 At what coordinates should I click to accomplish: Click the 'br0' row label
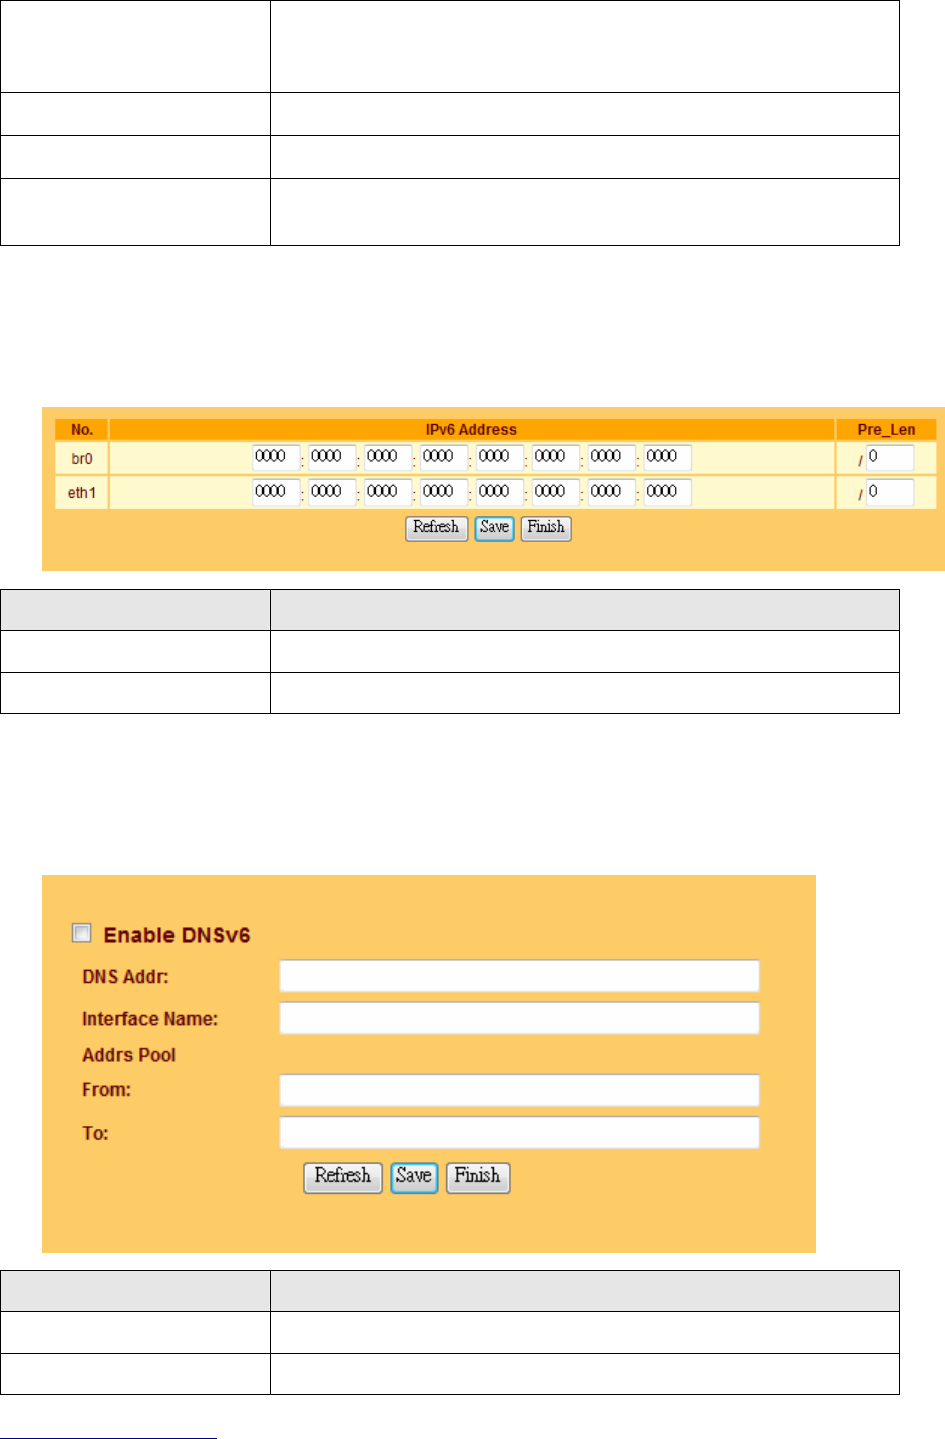point(82,459)
